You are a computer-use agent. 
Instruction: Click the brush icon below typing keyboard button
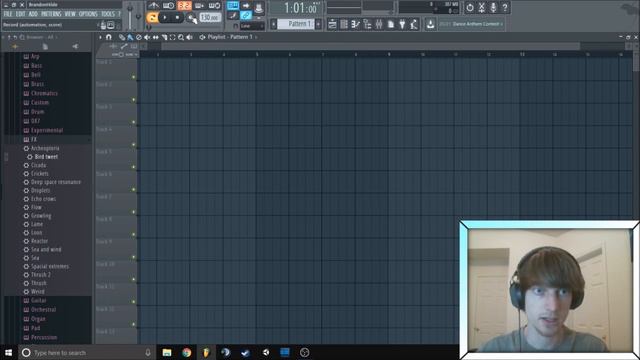click(x=233, y=16)
